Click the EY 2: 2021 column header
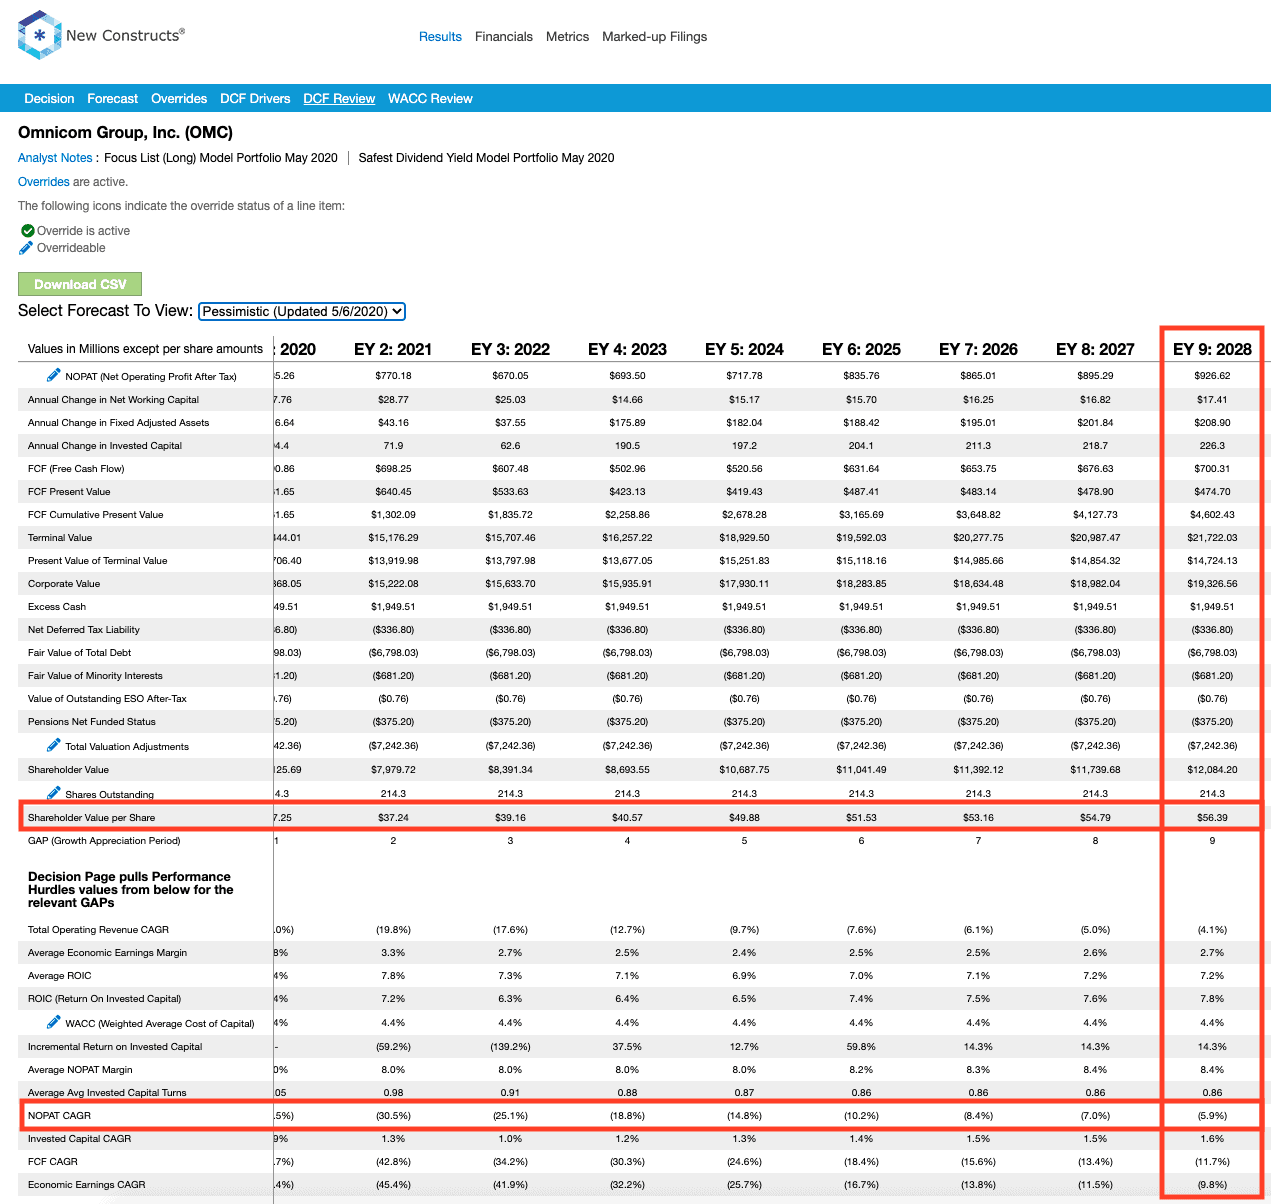This screenshot has height=1204, width=1271. [393, 349]
